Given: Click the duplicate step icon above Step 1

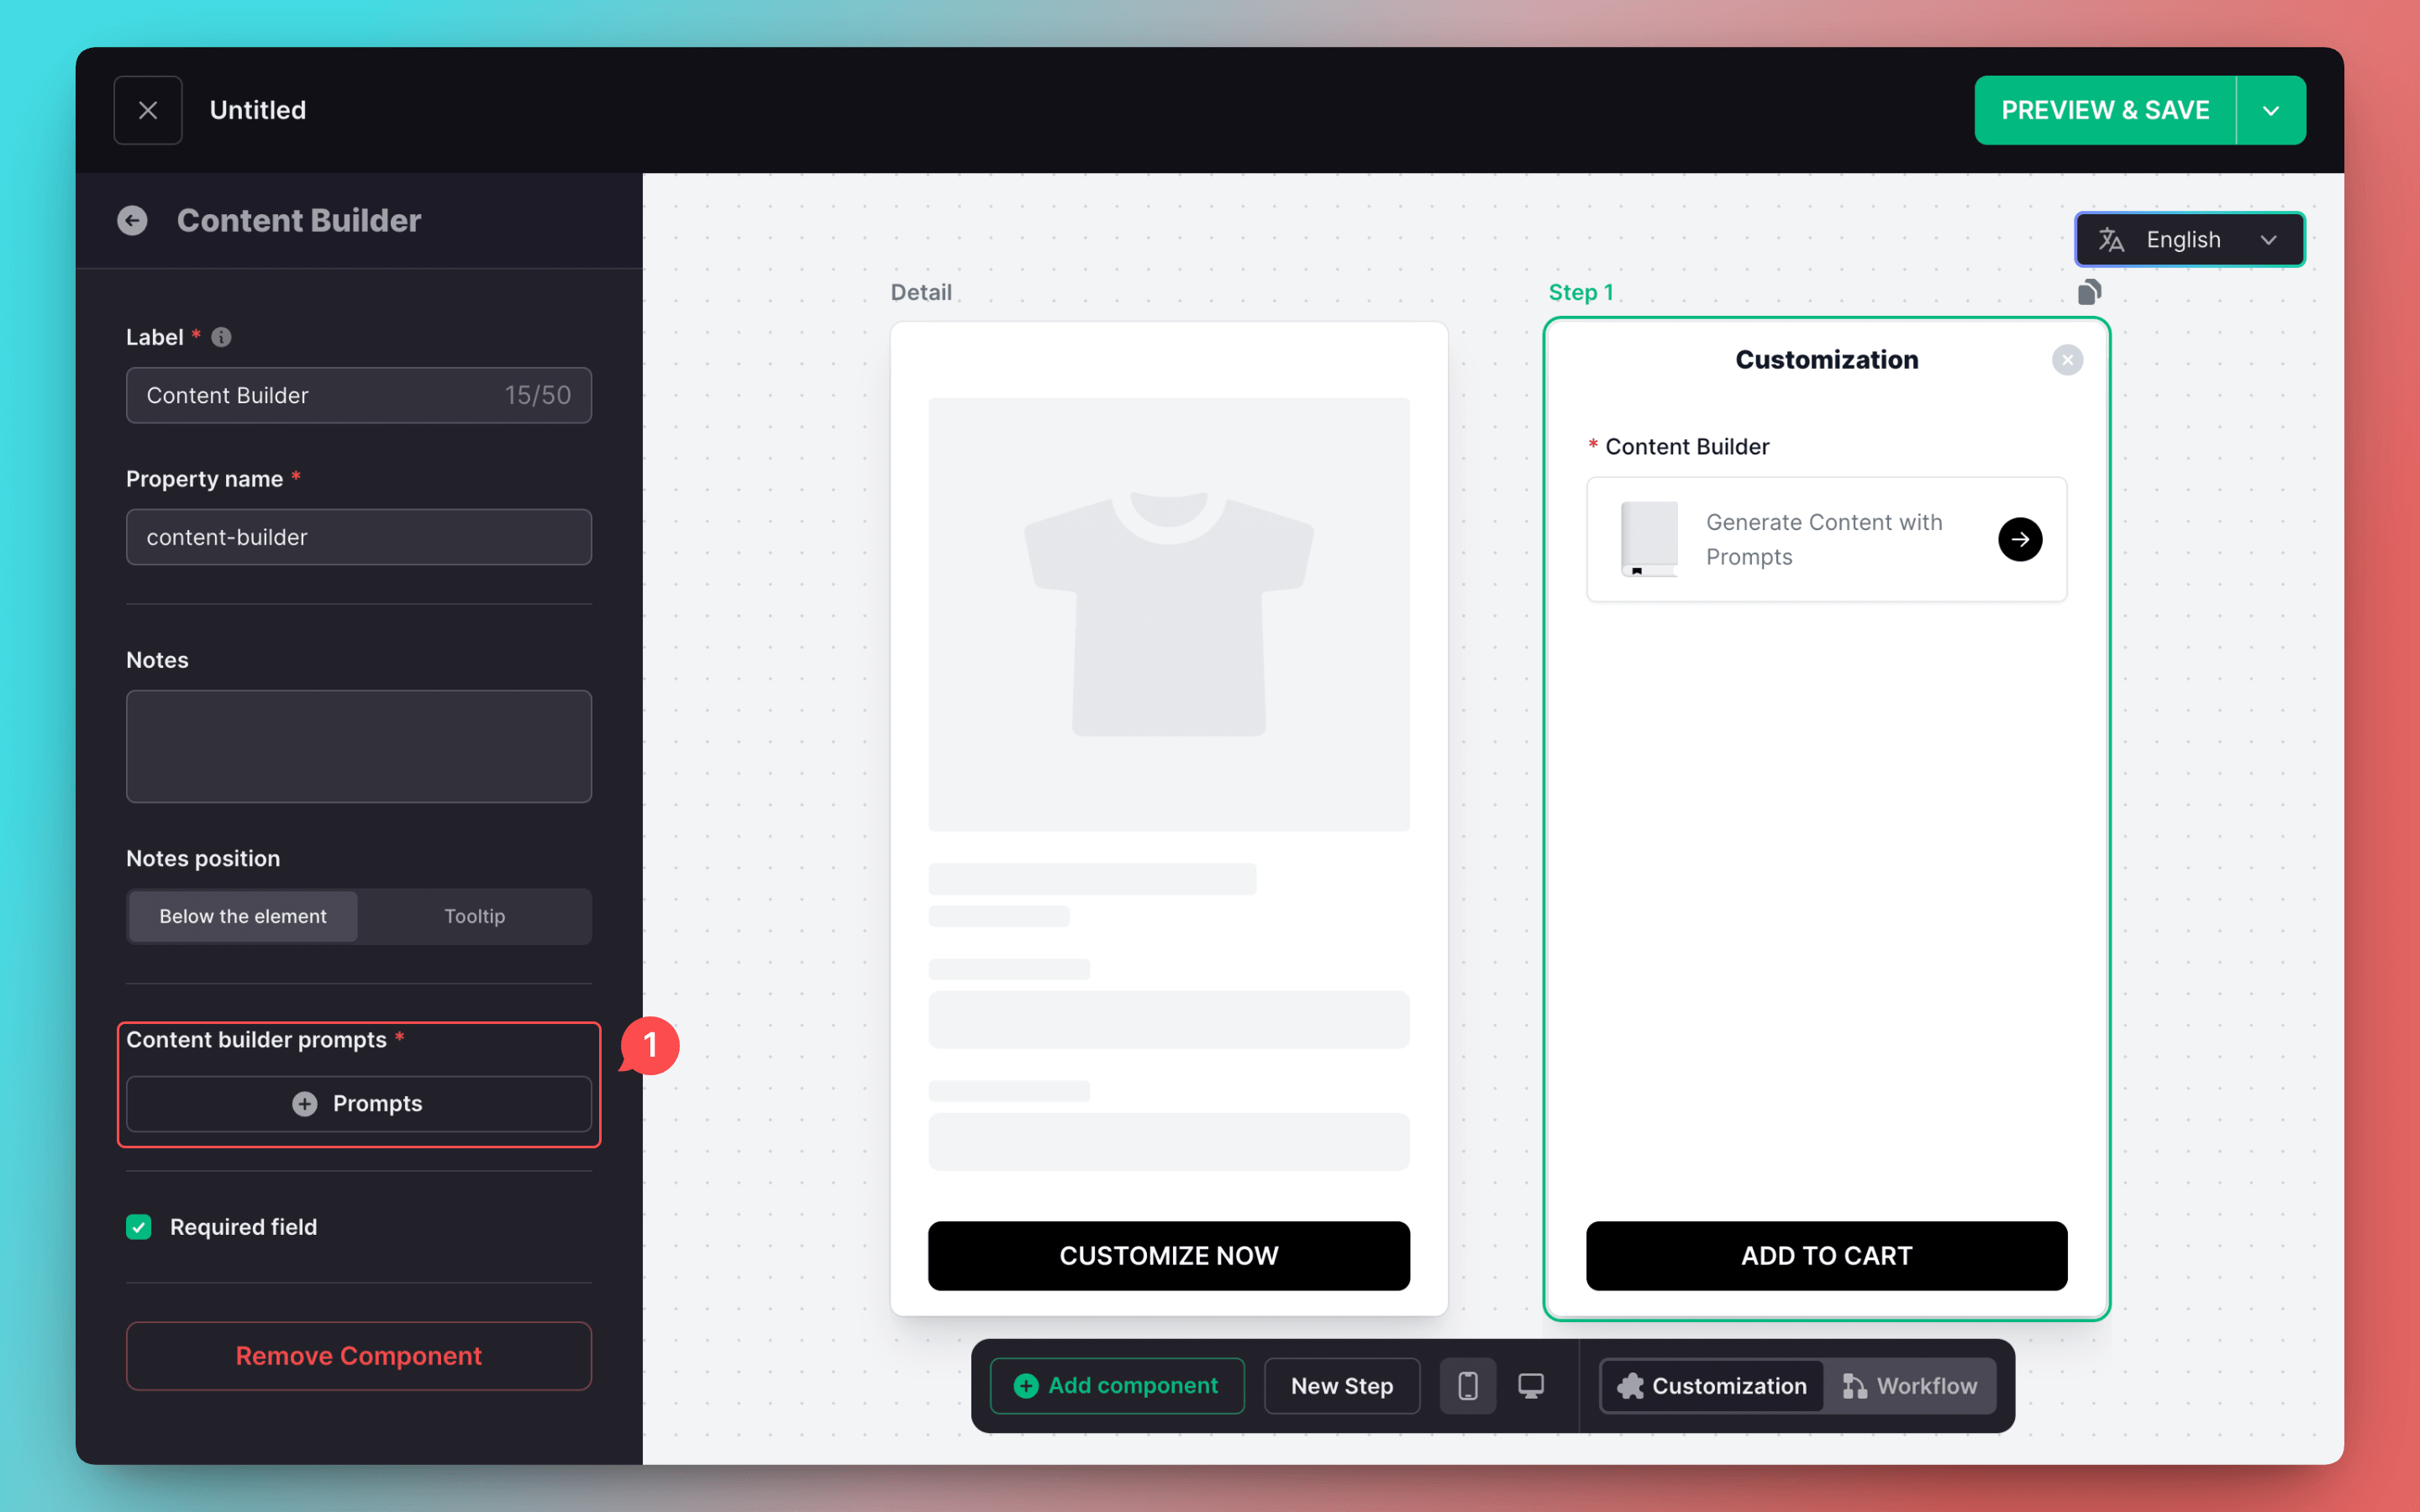Looking at the screenshot, I should [x=2089, y=292].
